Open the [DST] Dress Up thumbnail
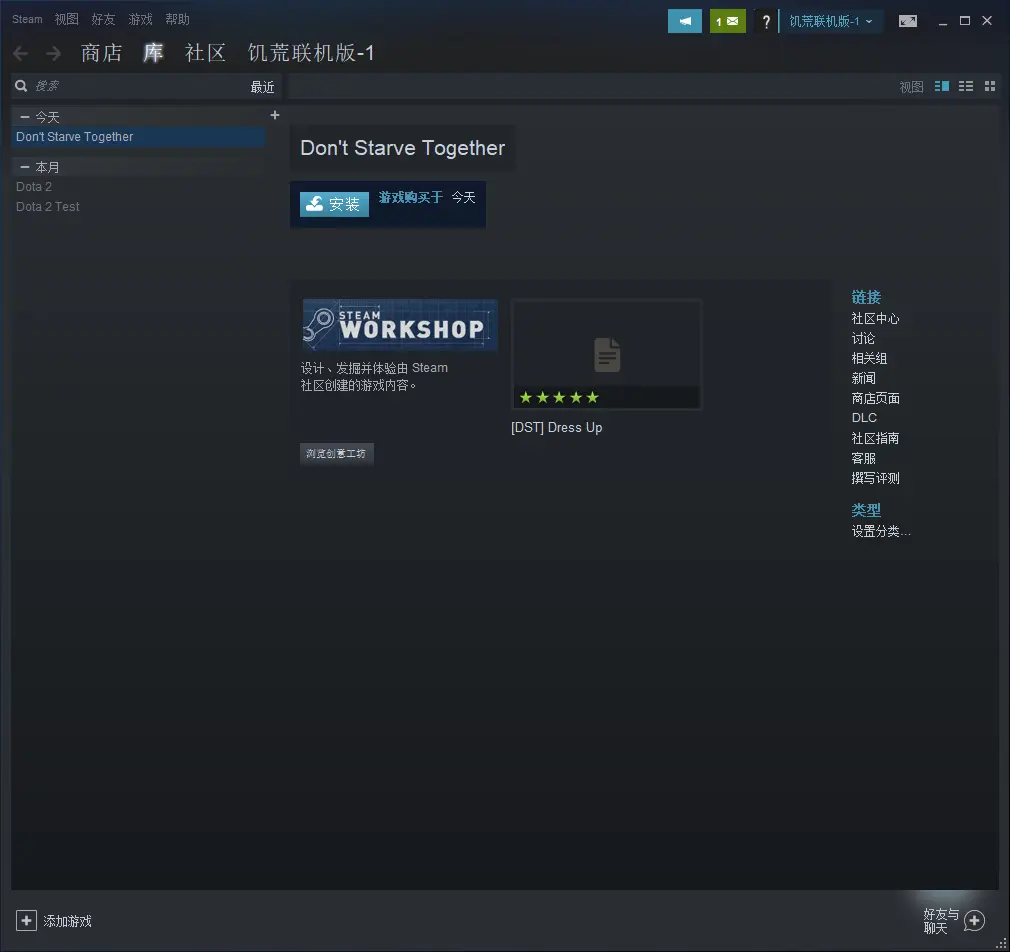The height and width of the screenshot is (952, 1010). (606, 354)
